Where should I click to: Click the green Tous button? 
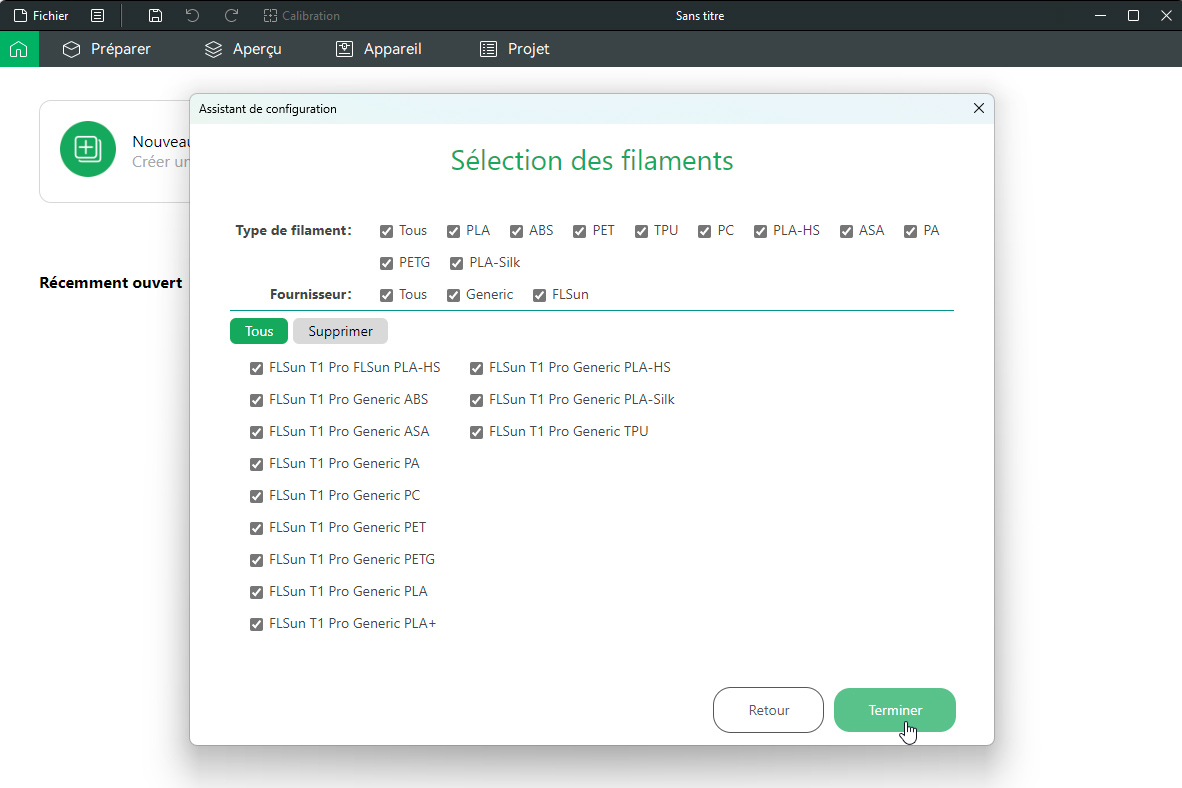click(x=259, y=331)
